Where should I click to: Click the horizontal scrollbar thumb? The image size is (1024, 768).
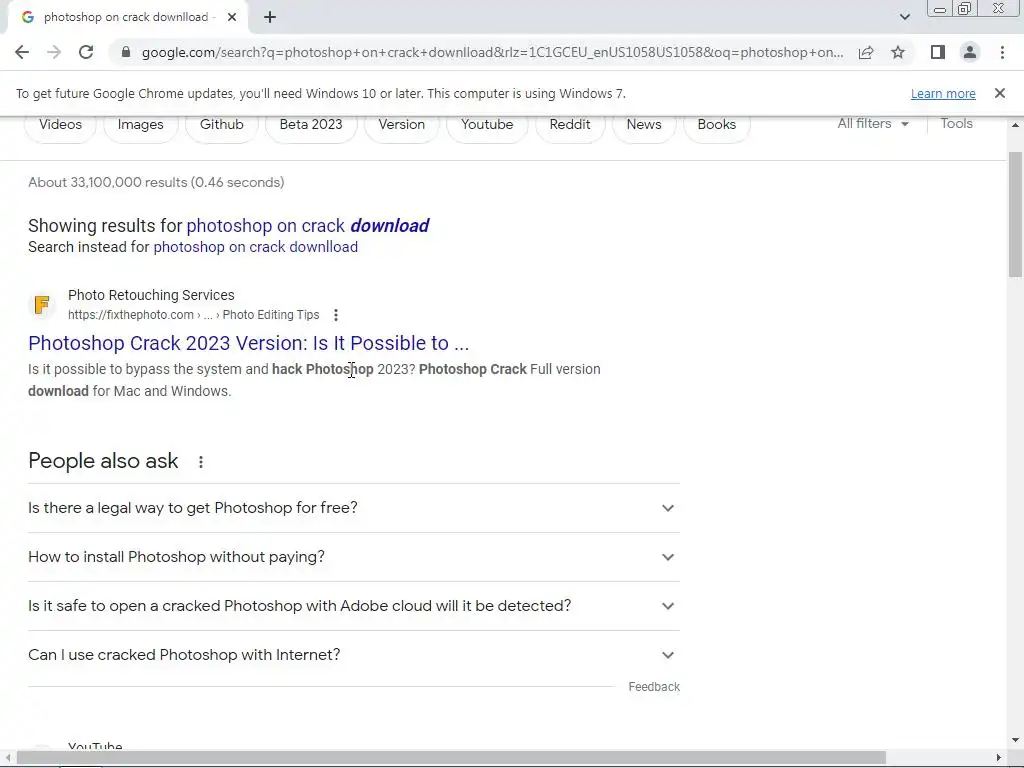click(x=451, y=758)
